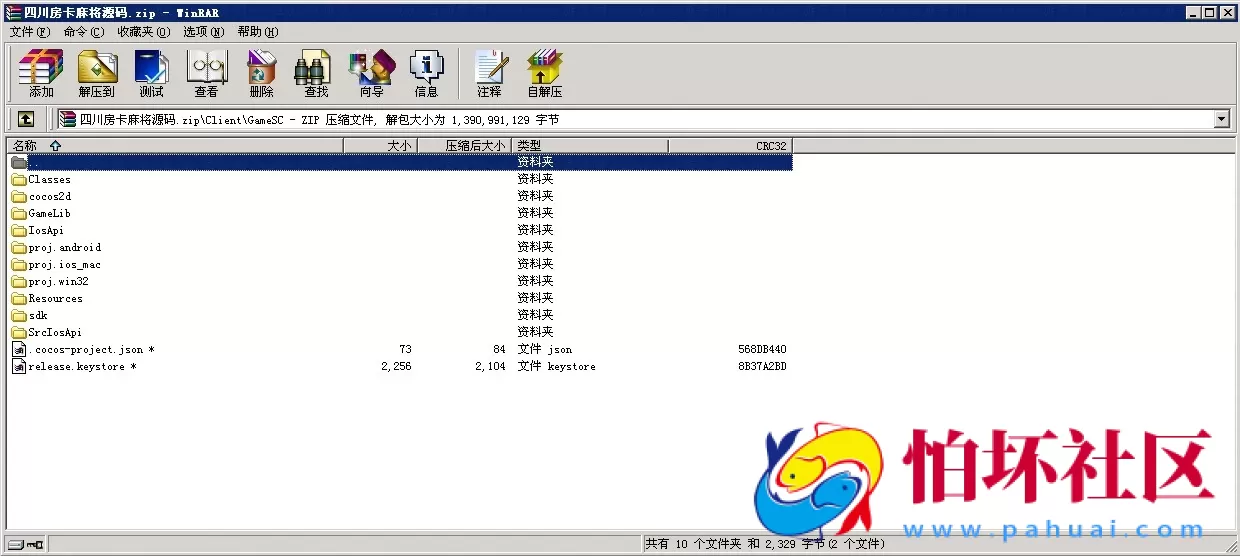This screenshot has height=556, width=1240.
Task: Select the proj.win32 folder icon
Action: (19, 281)
